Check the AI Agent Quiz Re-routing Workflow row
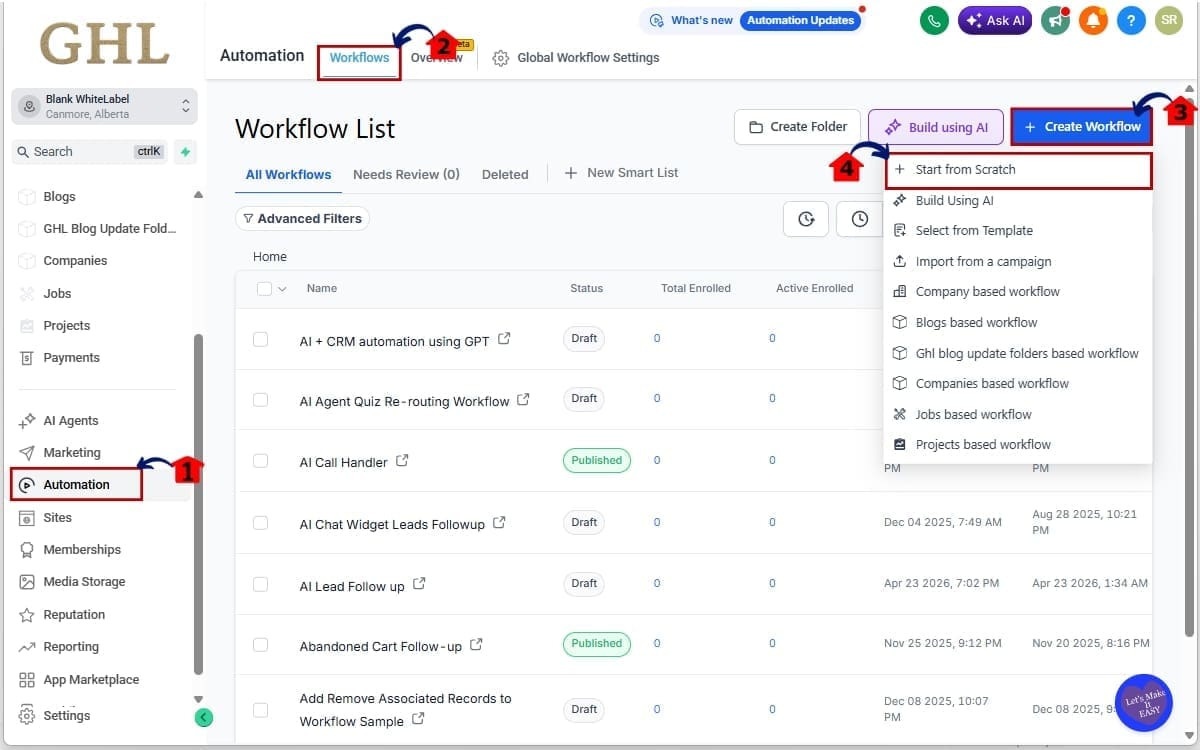The image size is (1200, 750). (260, 400)
